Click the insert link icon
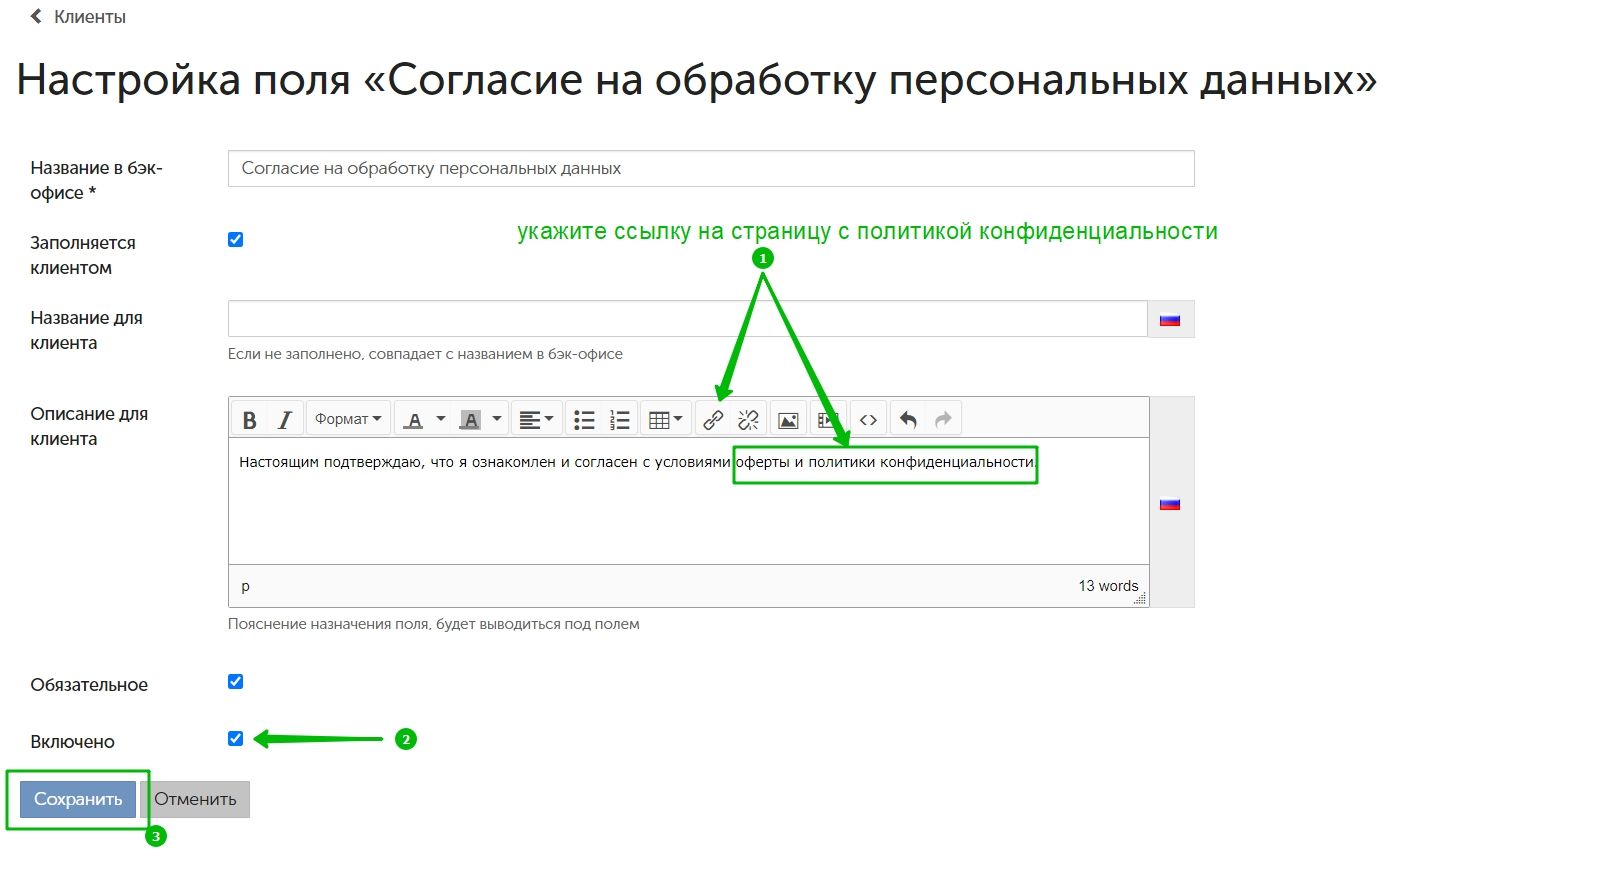 [713, 420]
